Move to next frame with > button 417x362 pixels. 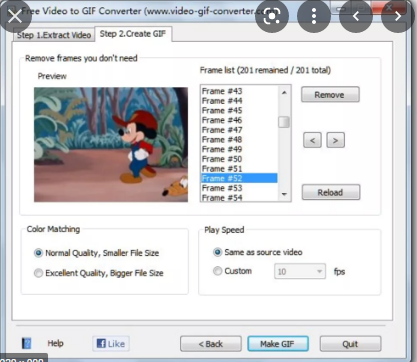335,140
